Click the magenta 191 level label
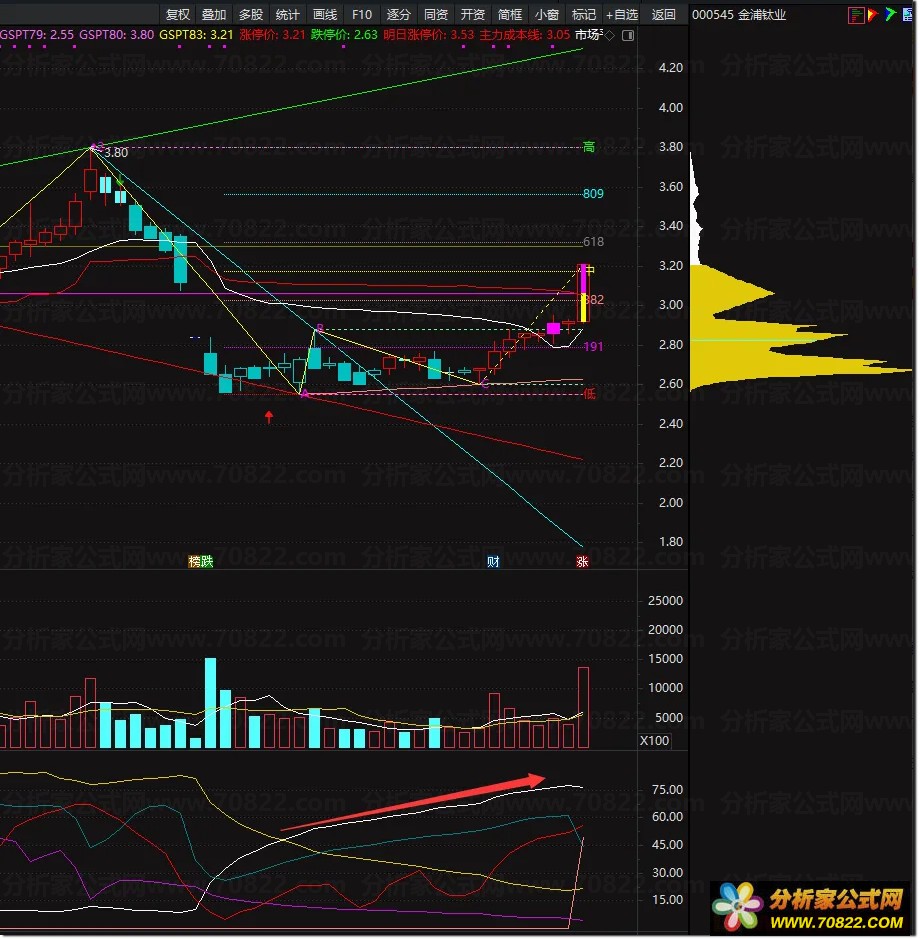 593,347
